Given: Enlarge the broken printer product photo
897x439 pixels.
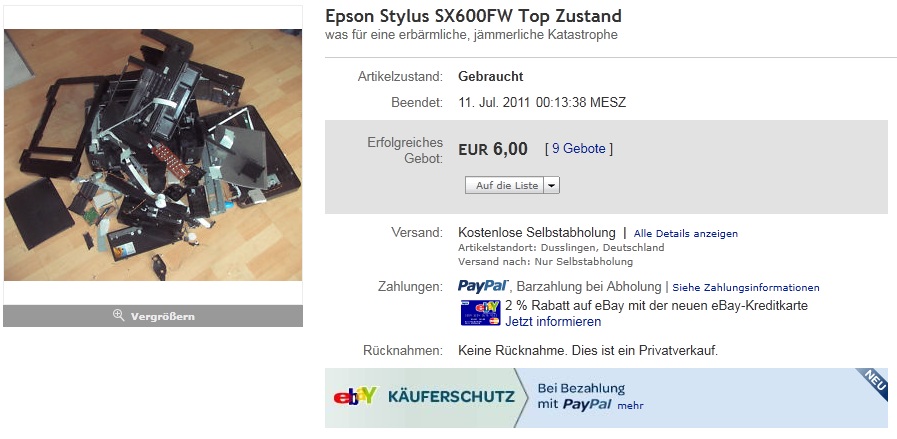Looking at the screenshot, I should (x=153, y=155).
